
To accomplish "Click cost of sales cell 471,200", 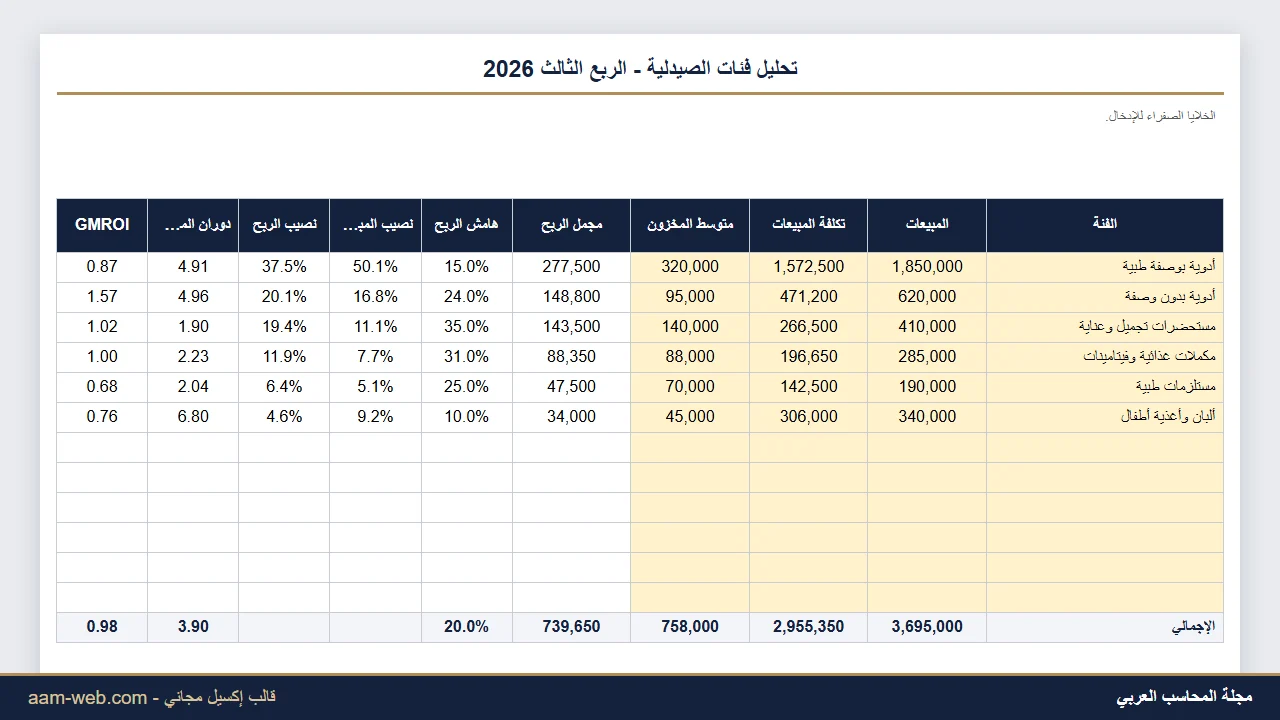I will (809, 297).
